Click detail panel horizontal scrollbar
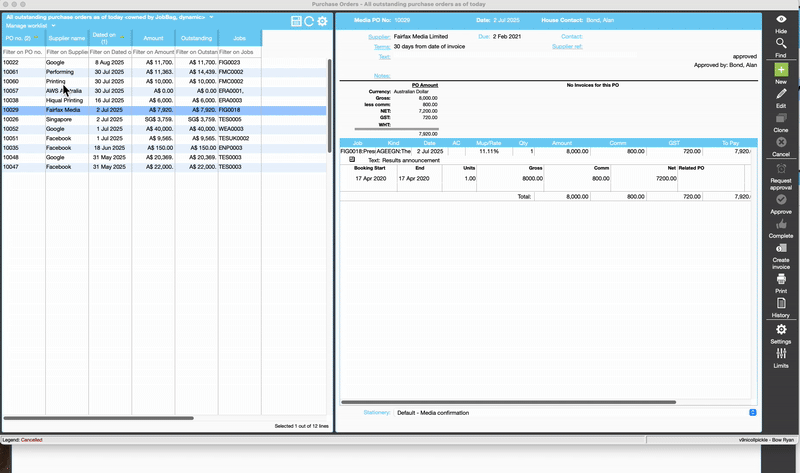 pyautogui.click(x=508, y=402)
